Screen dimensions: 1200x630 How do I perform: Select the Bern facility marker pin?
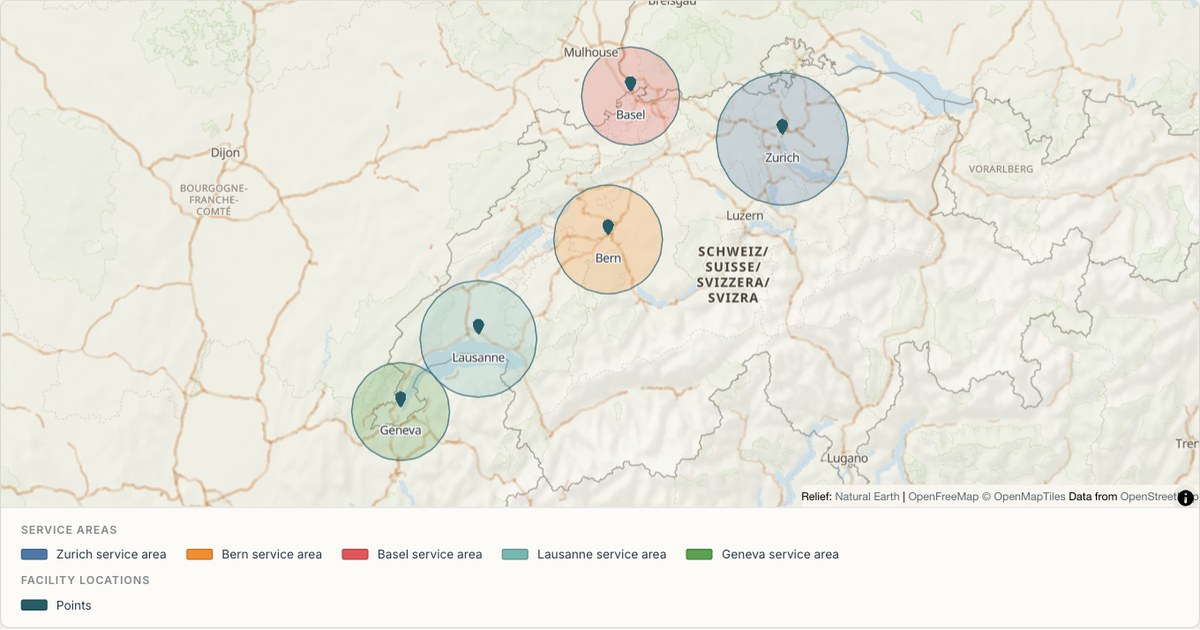click(x=608, y=227)
